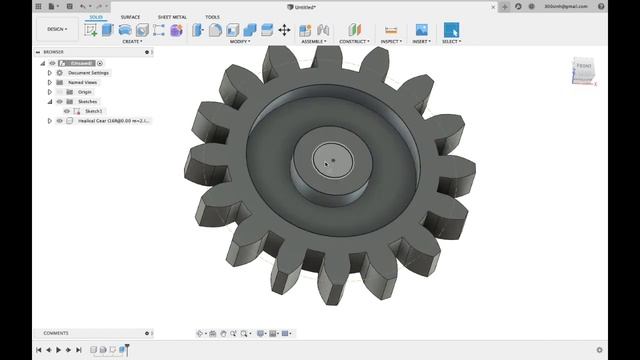640x360 pixels.
Task: Select the Press Pull tool
Action: tap(198, 30)
